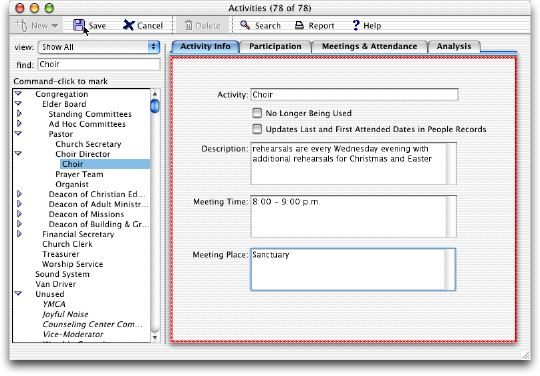Select Organist in the activity list
This screenshot has height=376, width=540.
click(x=72, y=185)
